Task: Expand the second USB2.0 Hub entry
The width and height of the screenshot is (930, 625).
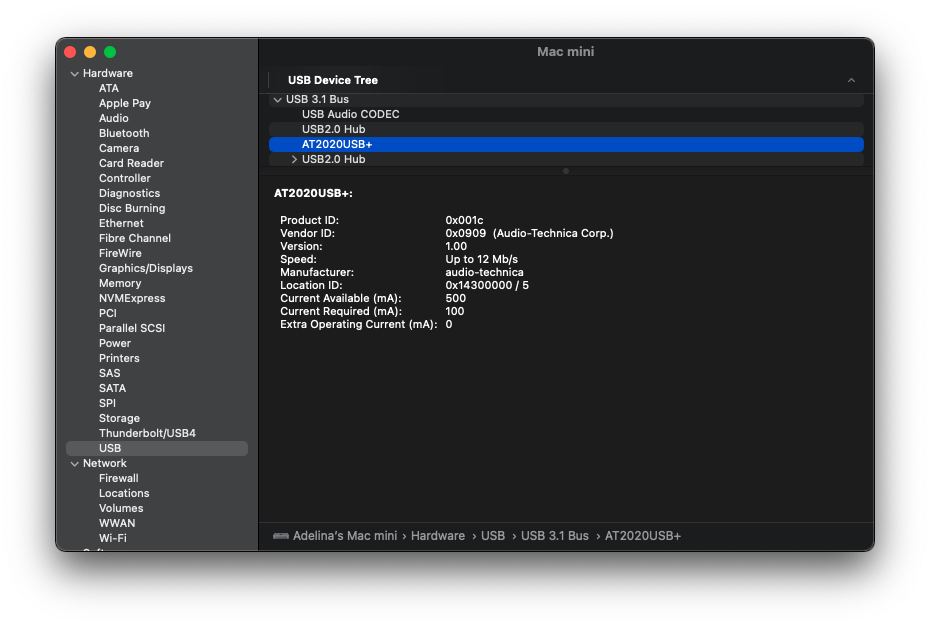Action: tap(294, 160)
